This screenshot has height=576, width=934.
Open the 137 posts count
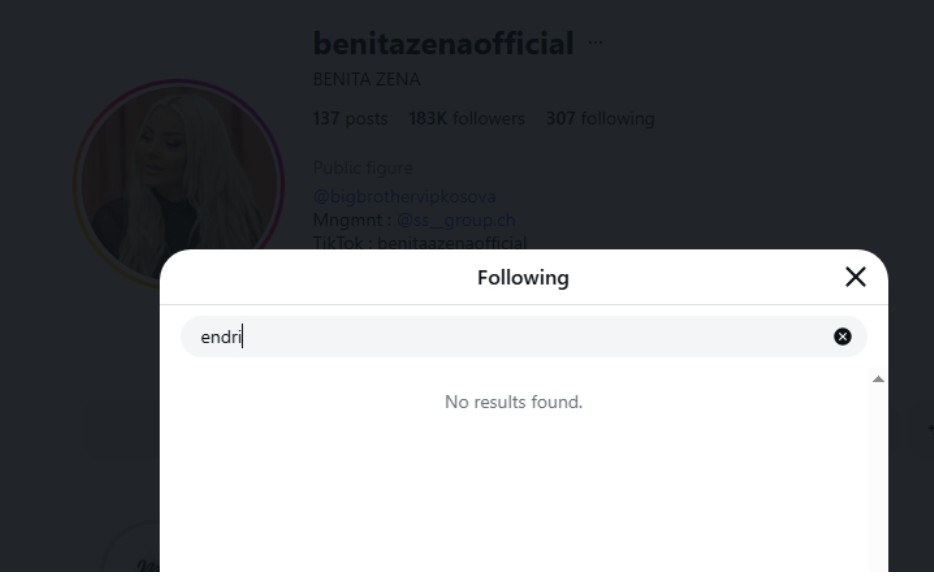click(x=350, y=119)
